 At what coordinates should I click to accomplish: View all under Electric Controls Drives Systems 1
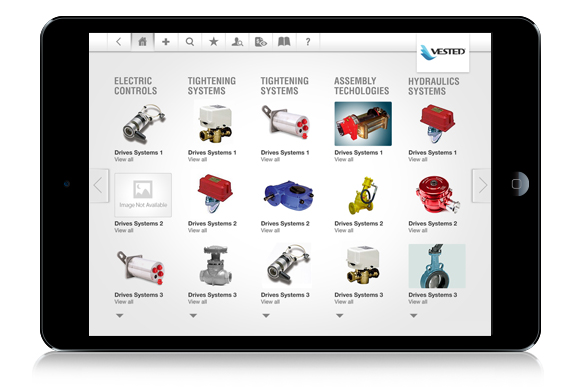(124, 159)
